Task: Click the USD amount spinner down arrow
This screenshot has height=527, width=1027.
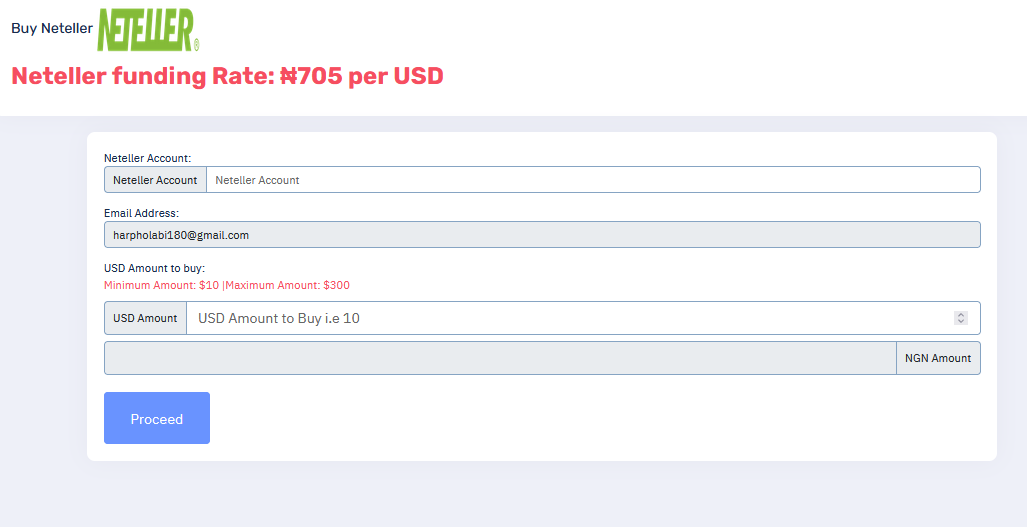Action: [x=961, y=321]
